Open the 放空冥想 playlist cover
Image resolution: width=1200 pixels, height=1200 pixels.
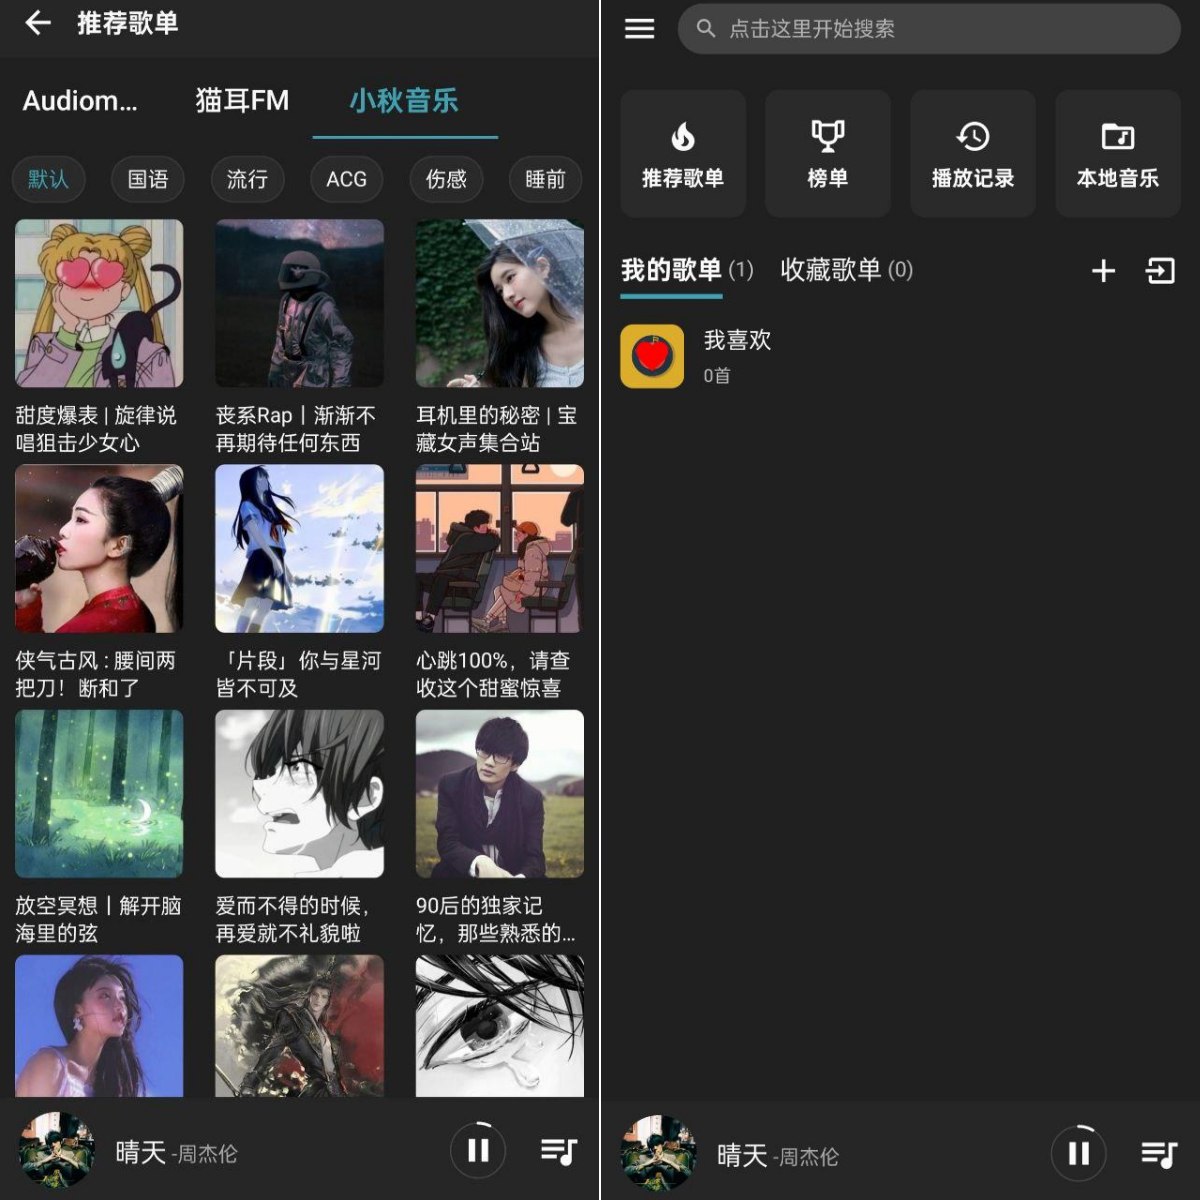click(98, 793)
